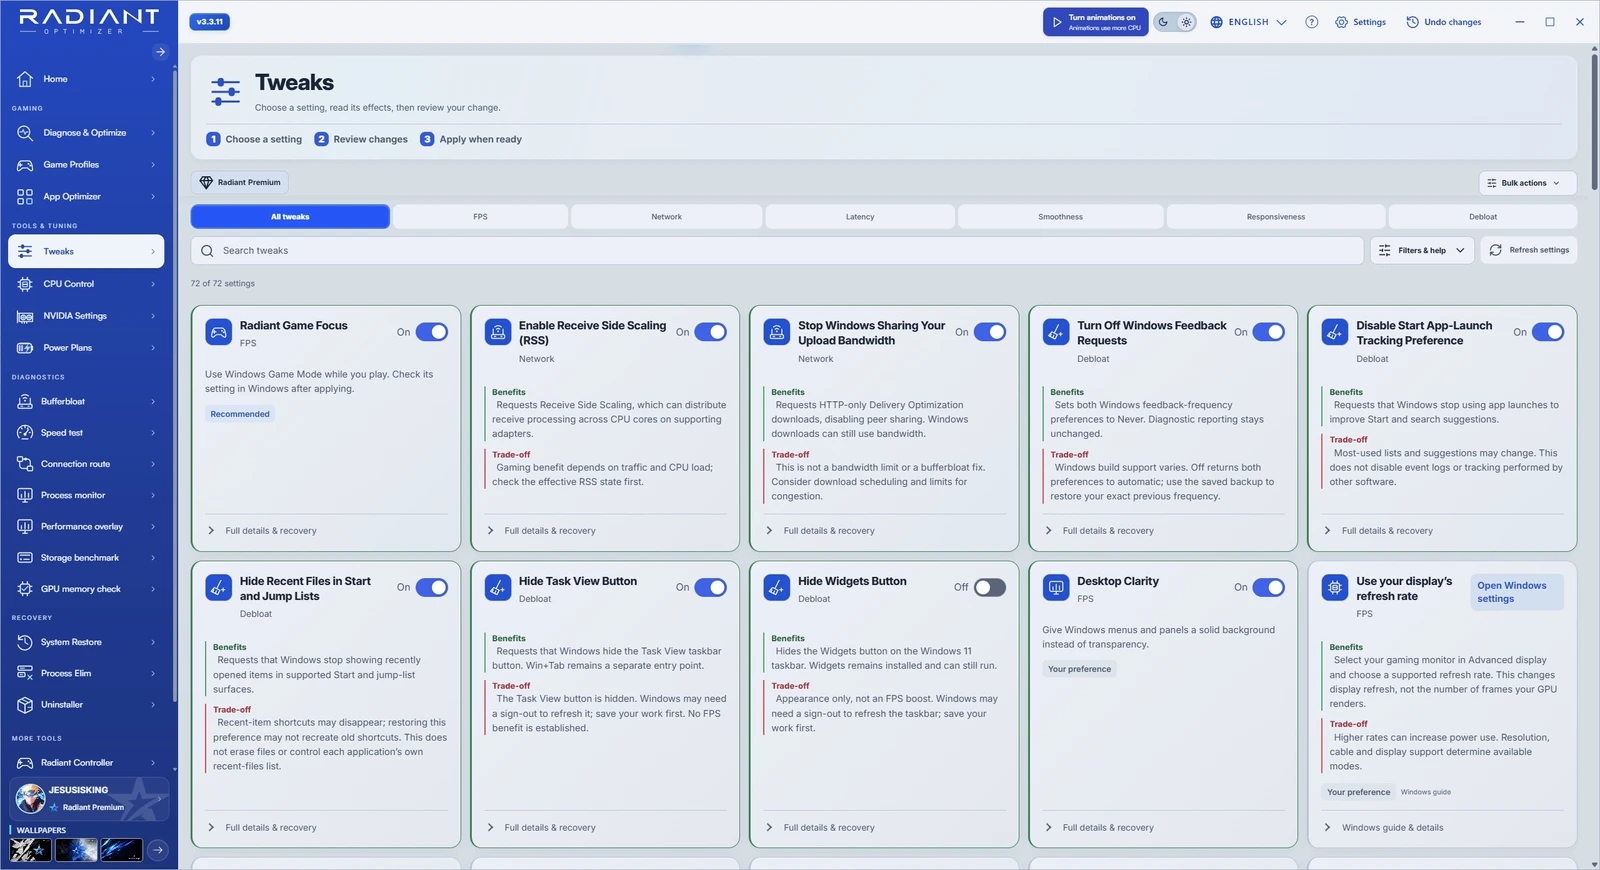
Task: Click the Storage benchmark drive icon
Action: pos(25,558)
